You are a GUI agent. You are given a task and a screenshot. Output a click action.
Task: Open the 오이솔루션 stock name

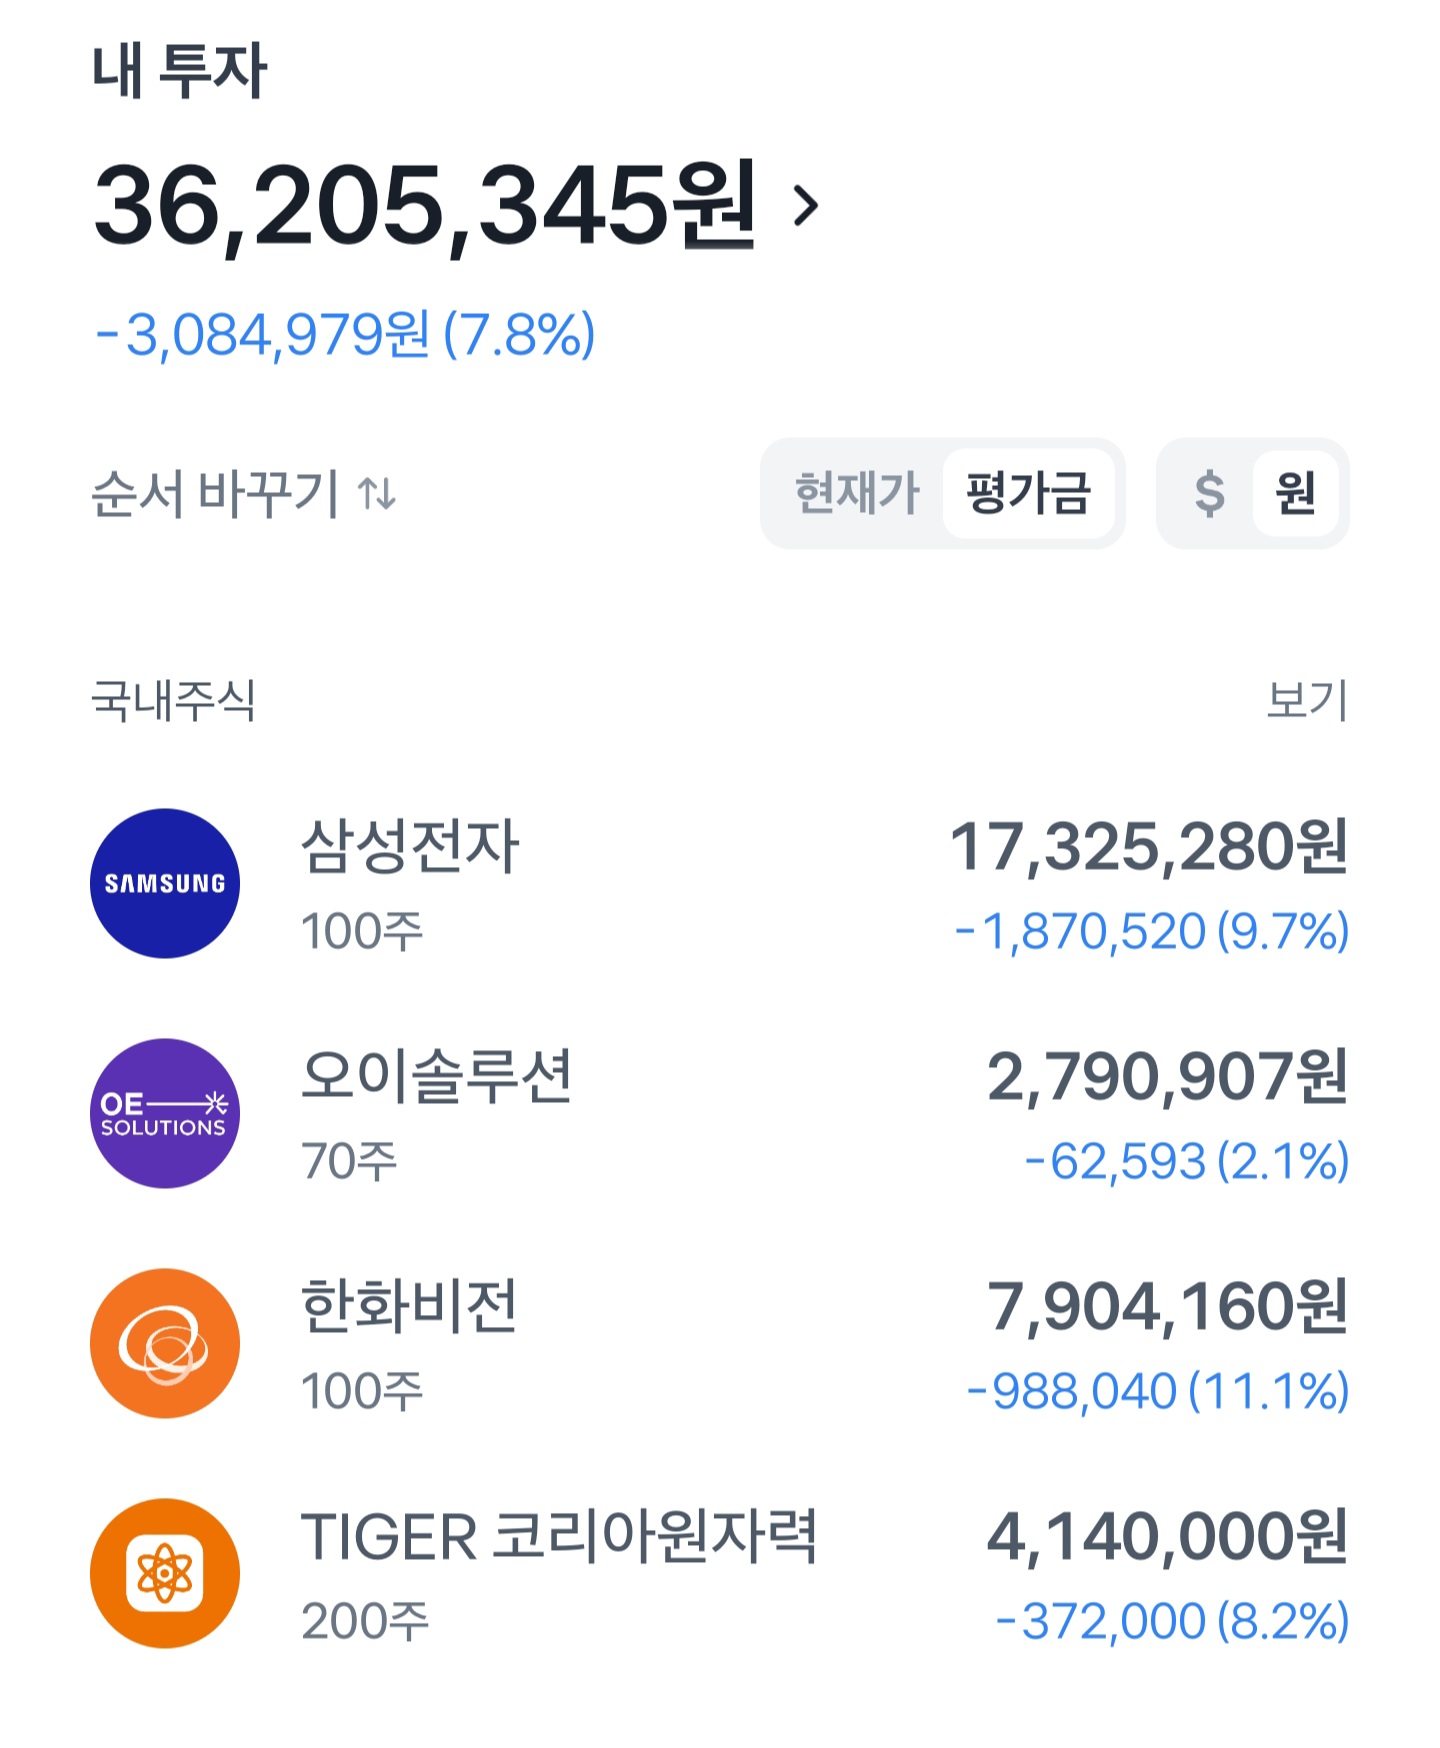click(x=436, y=1077)
